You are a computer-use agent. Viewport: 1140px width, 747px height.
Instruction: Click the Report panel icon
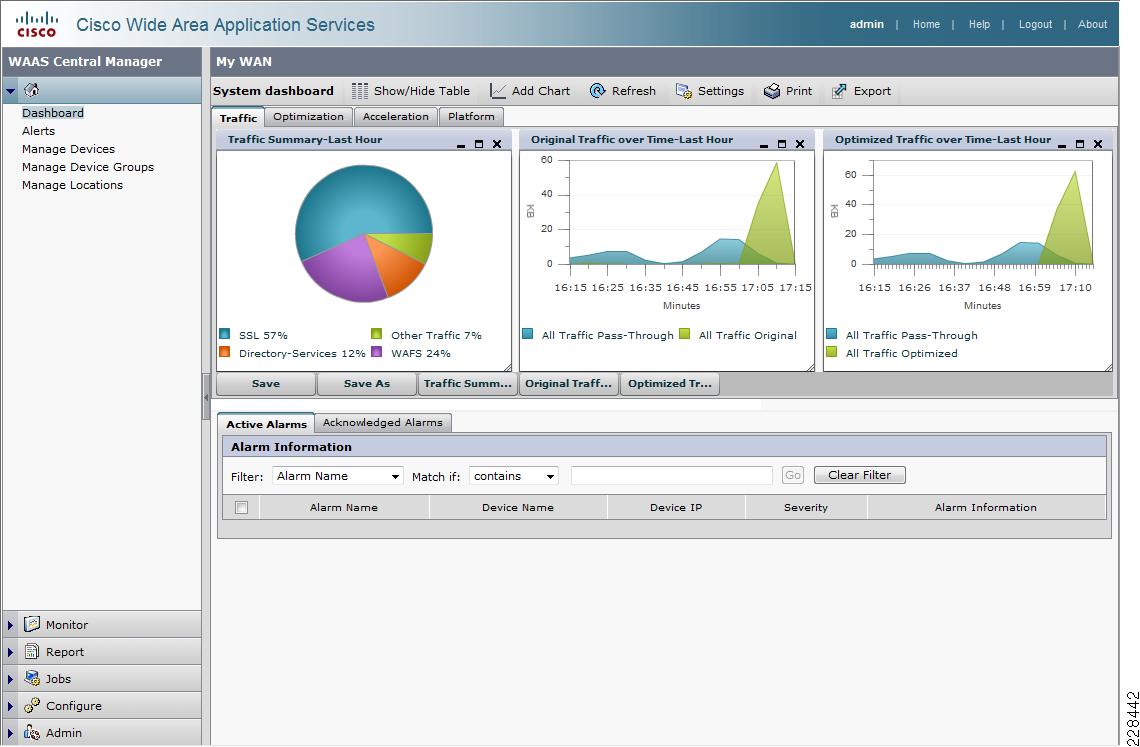click(31, 651)
